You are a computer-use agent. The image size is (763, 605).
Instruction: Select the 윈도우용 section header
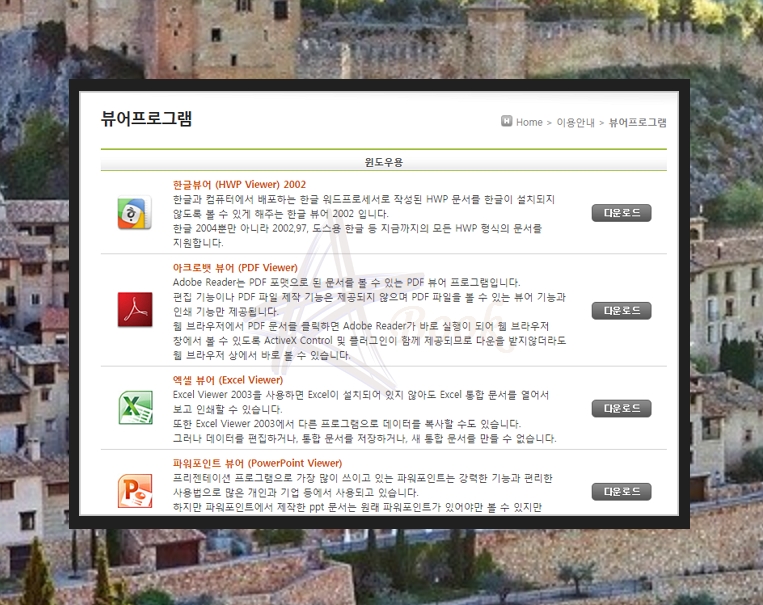point(383,162)
